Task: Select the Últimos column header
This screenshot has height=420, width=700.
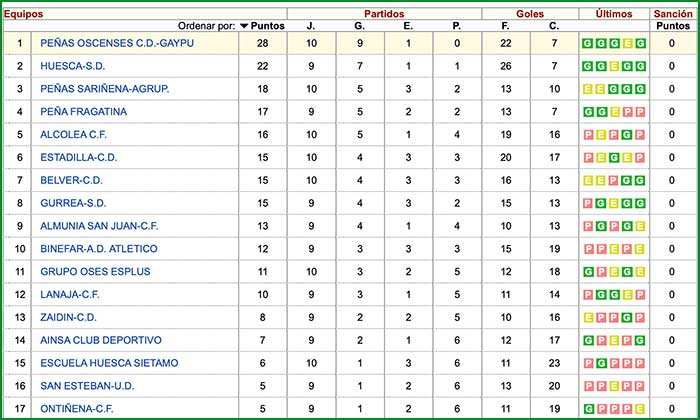Action: pyautogui.click(x=613, y=12)
